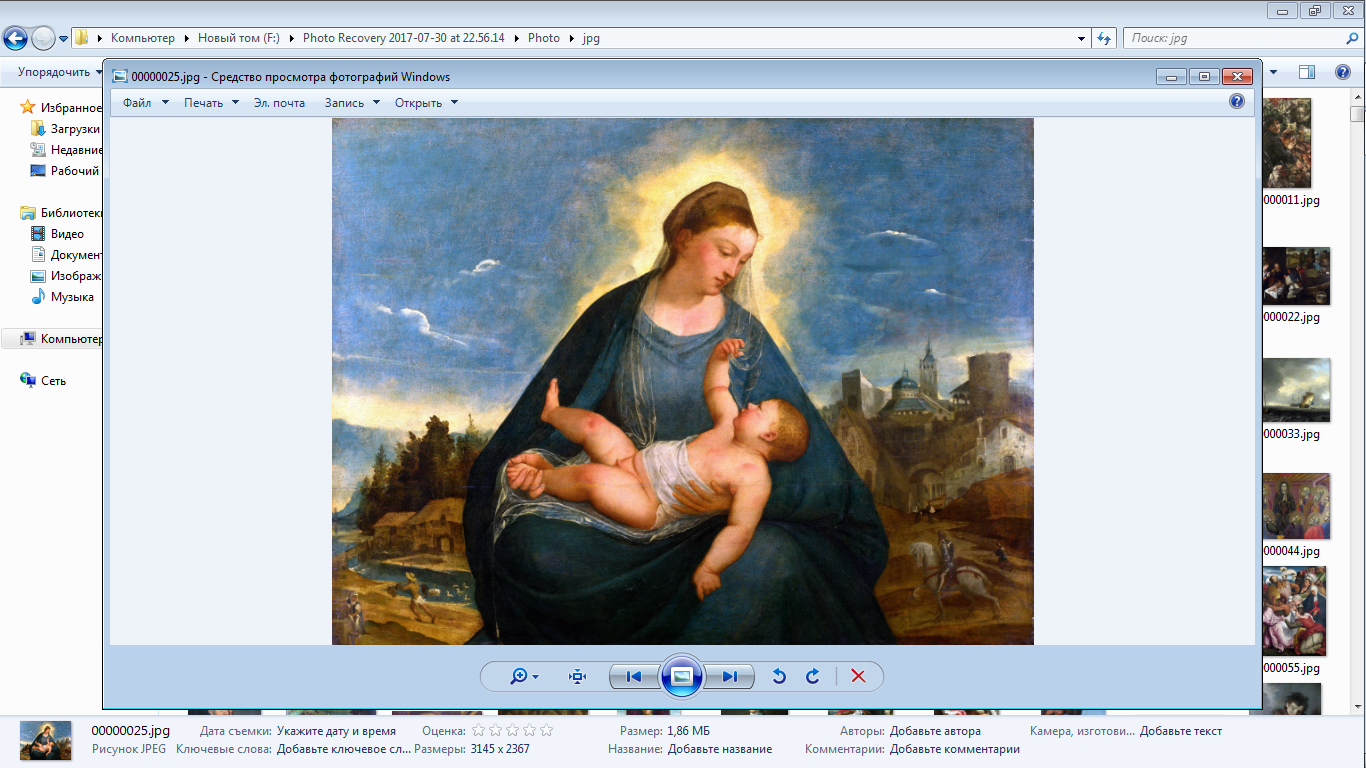1366x768 pixels.
Task: Refresh the Explorer folder view
Action: 1104,39
